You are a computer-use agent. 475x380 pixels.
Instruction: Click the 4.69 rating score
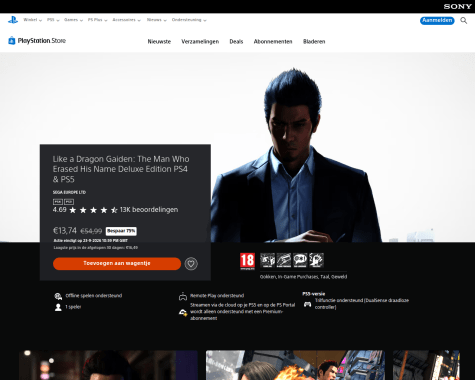tap(60, 210)
